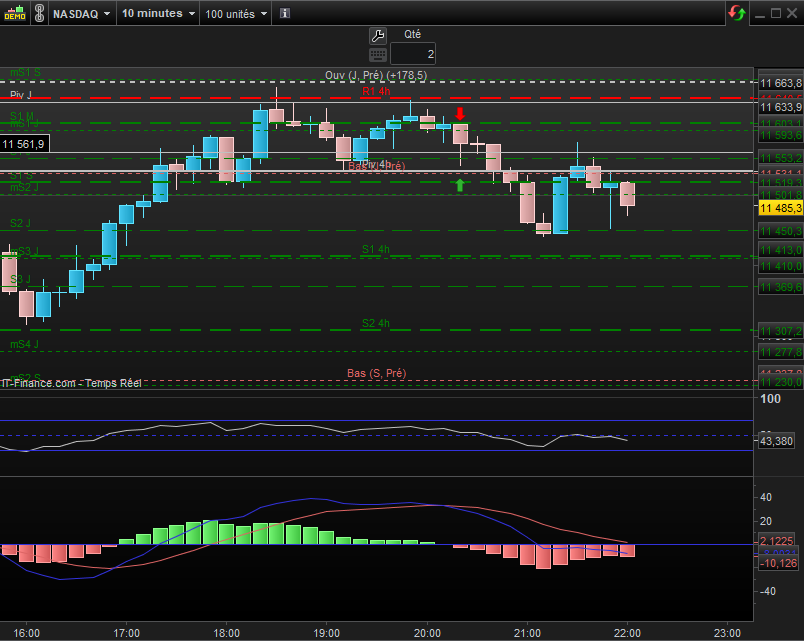Click the green up arrow signal marker
804x641 pixels.
coord(460,185)
